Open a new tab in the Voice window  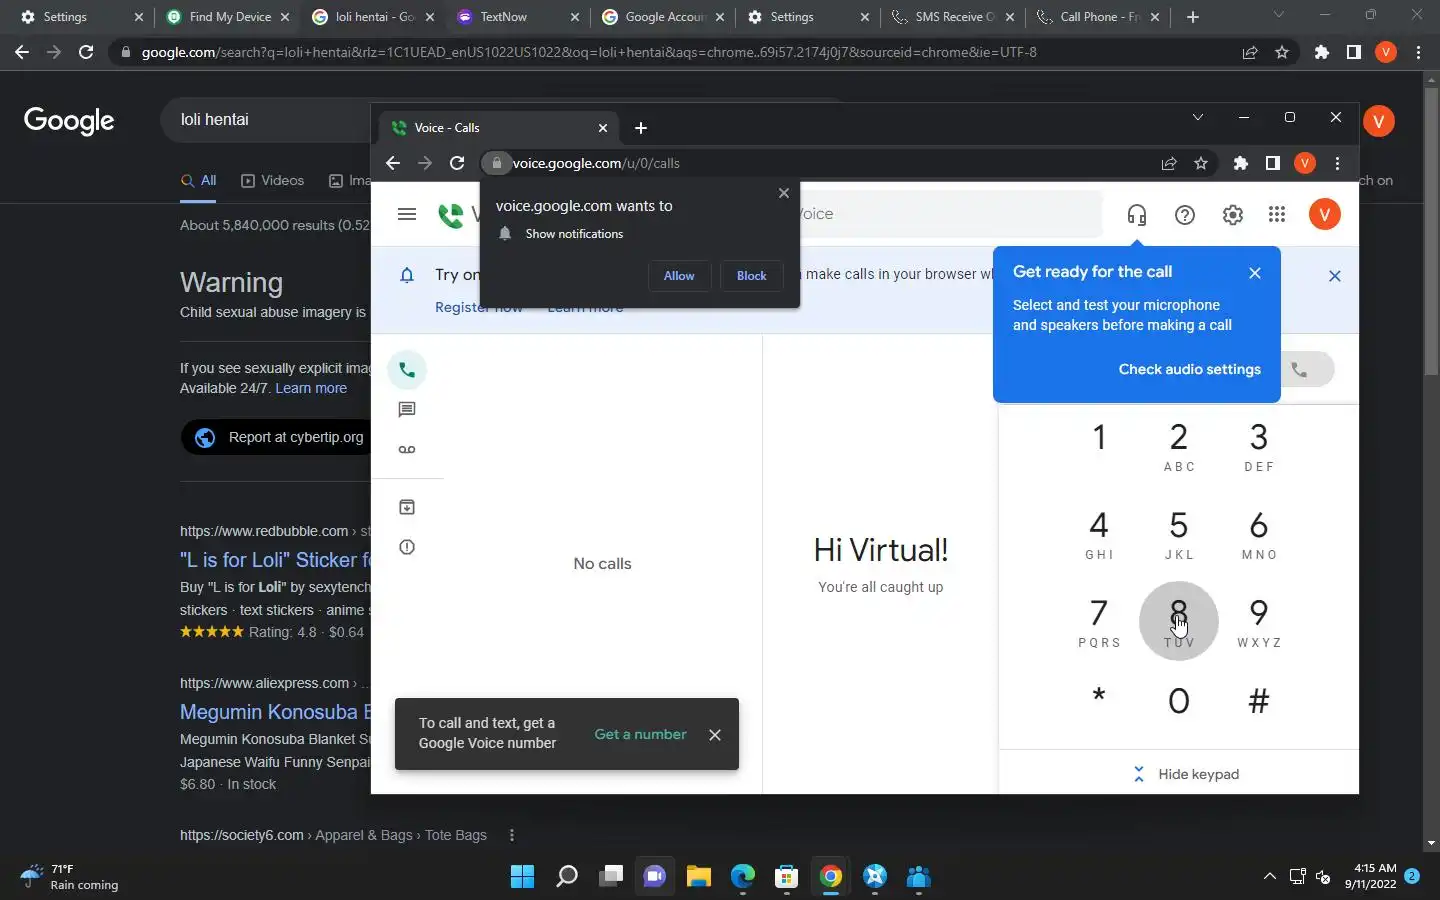[x=641, y=128]
